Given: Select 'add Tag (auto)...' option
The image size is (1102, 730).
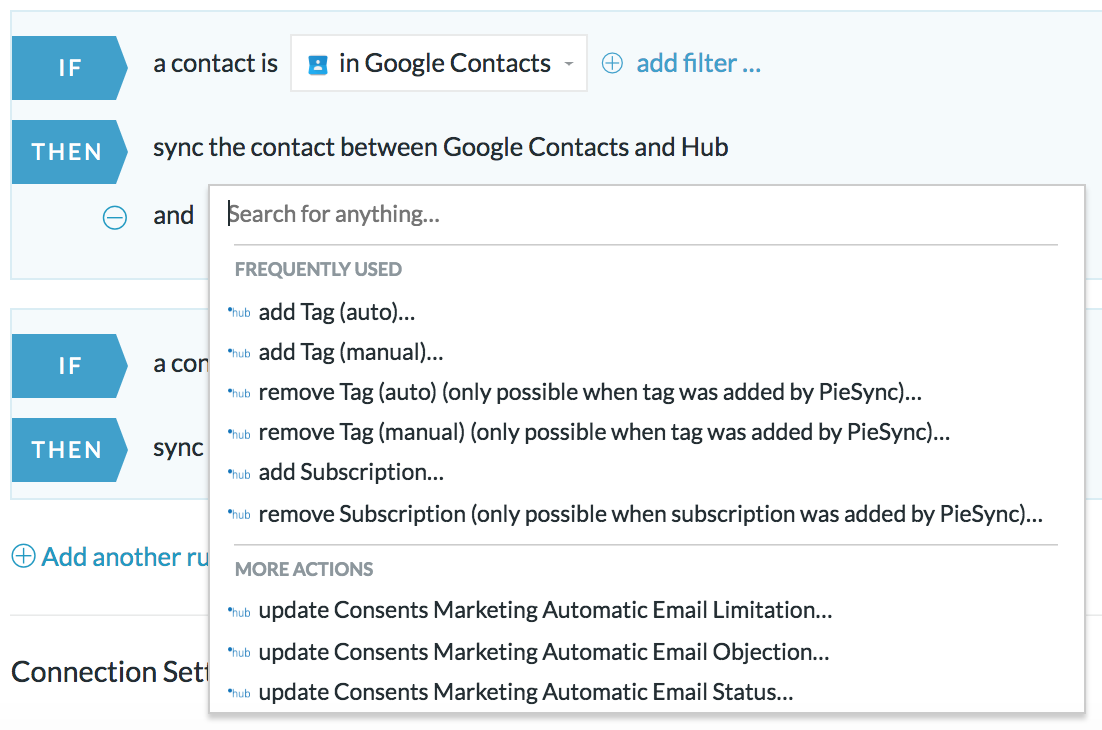Looking at the screenshot, I should coord(337,312).
